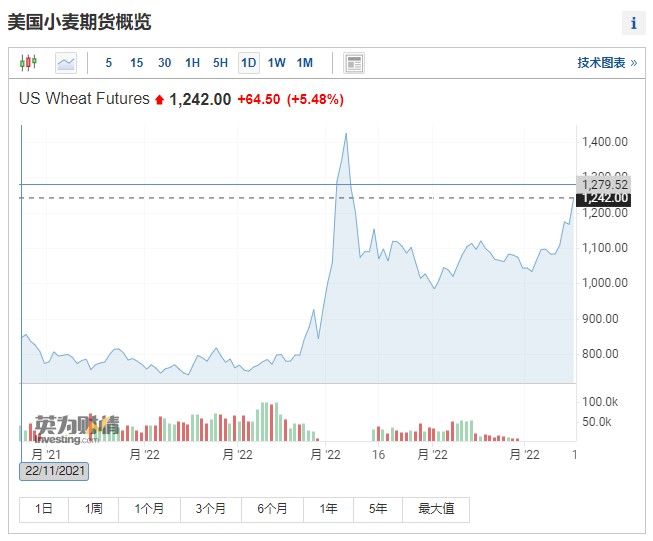Click the info icon at top right

pyautogui.click(x=634, y=23)
